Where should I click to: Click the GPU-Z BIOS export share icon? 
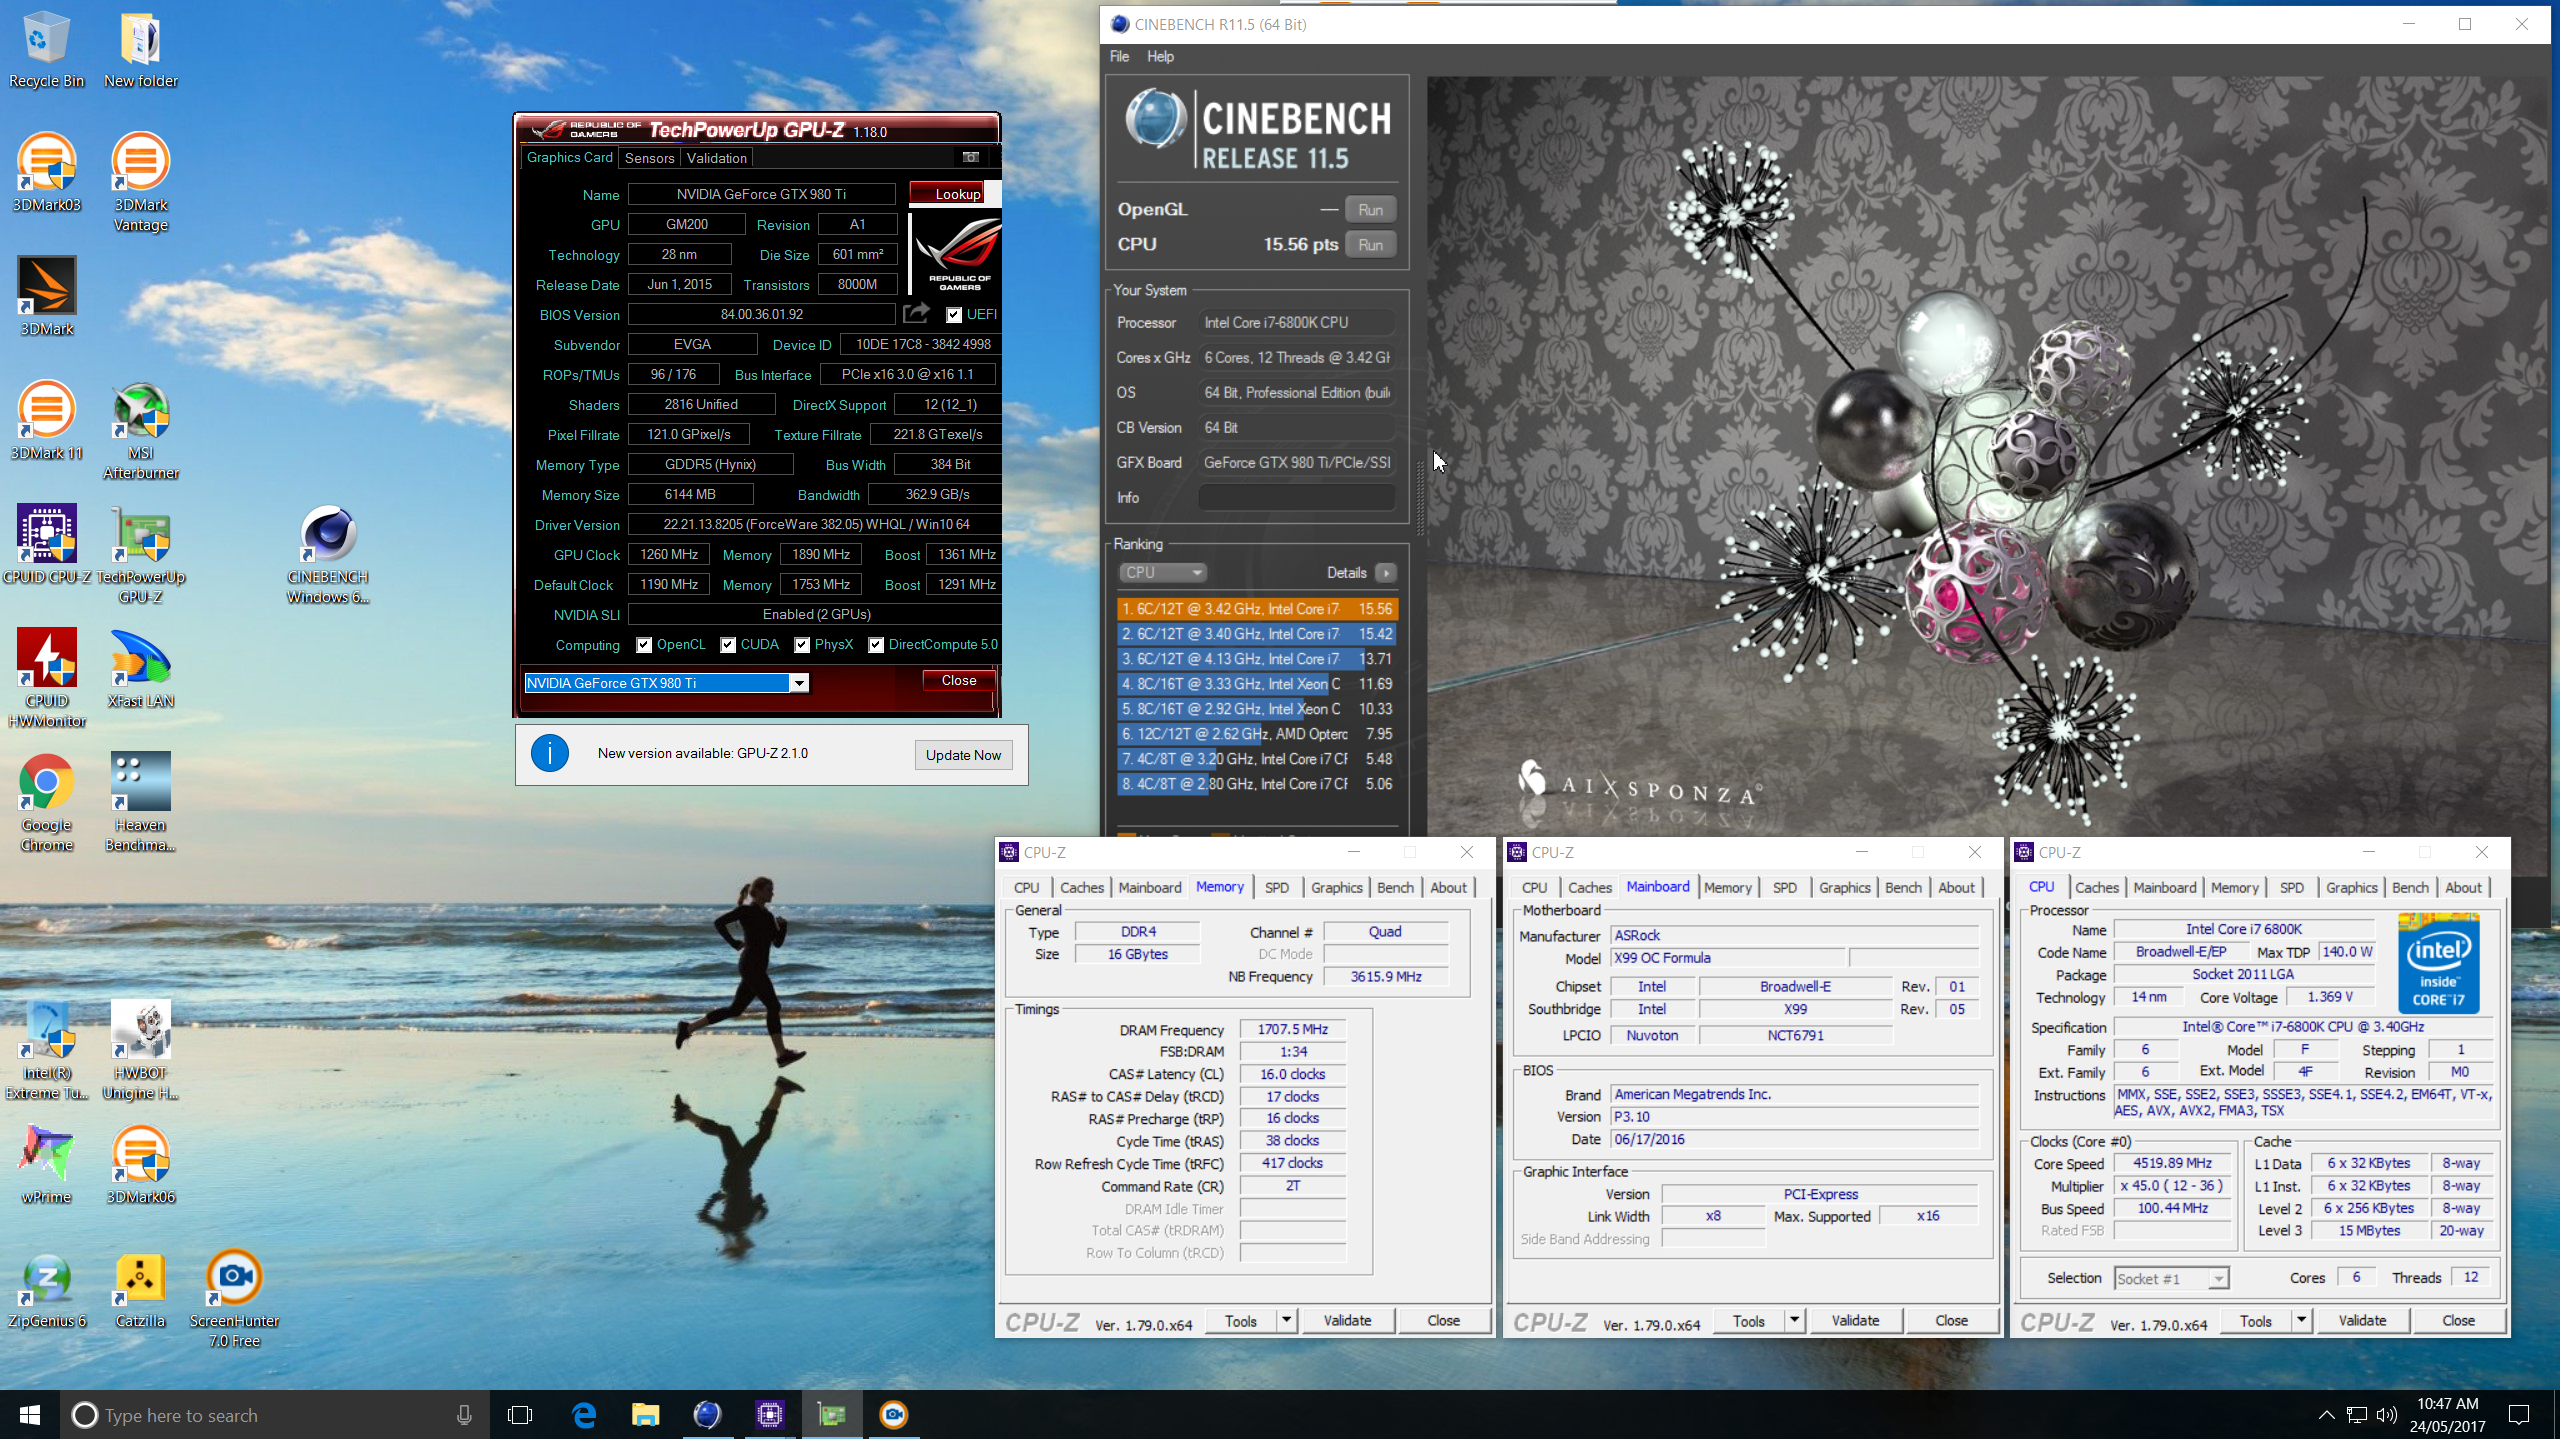(916, 314)
